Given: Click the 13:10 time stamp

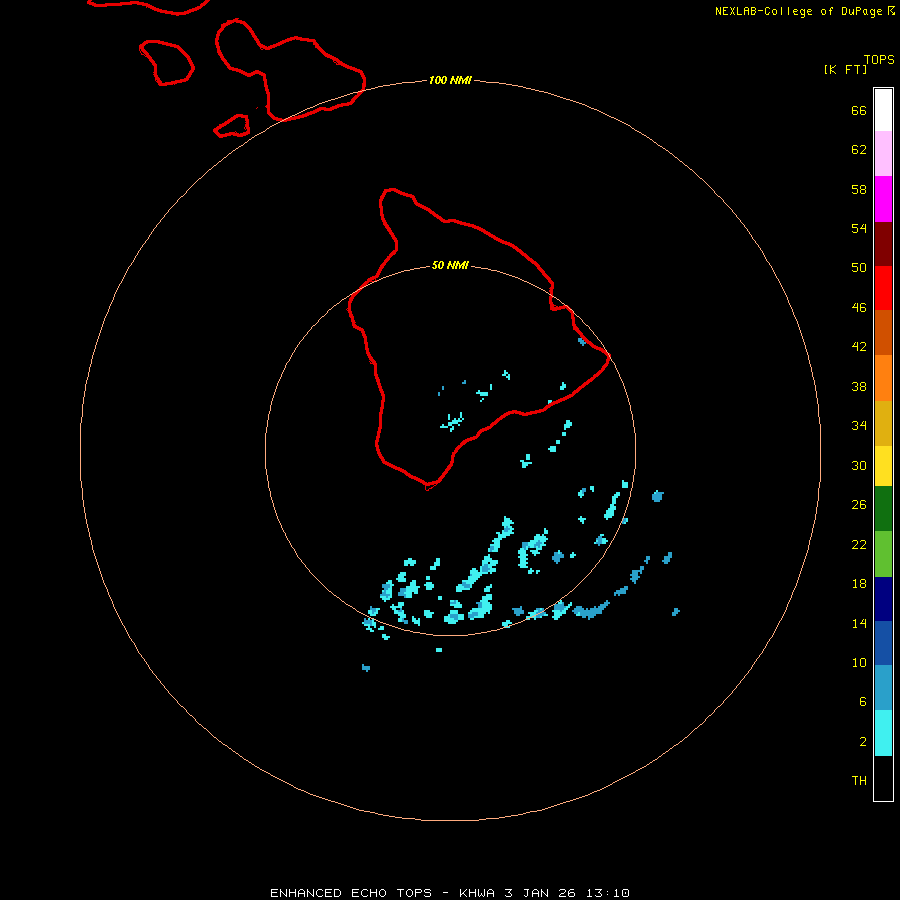Looking at the screenshot, I should 608,893.
